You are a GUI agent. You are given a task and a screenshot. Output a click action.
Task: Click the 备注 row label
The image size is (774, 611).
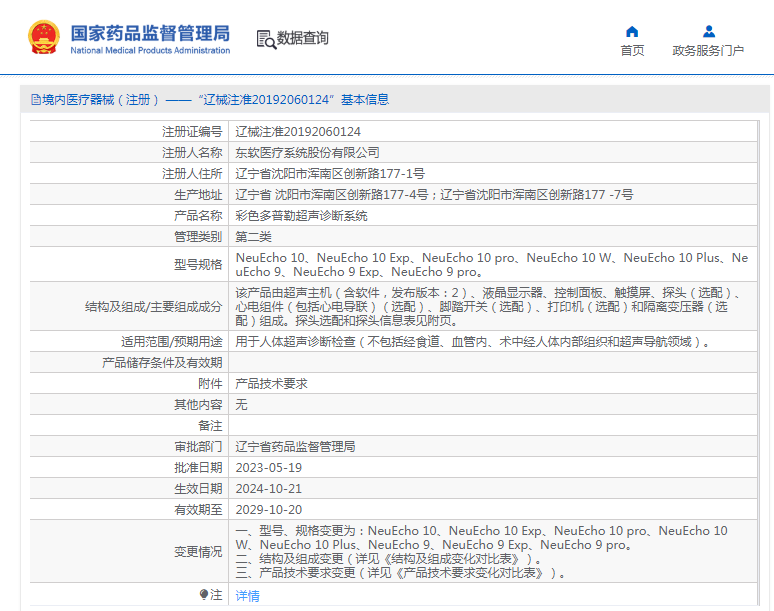coord(210,425)
